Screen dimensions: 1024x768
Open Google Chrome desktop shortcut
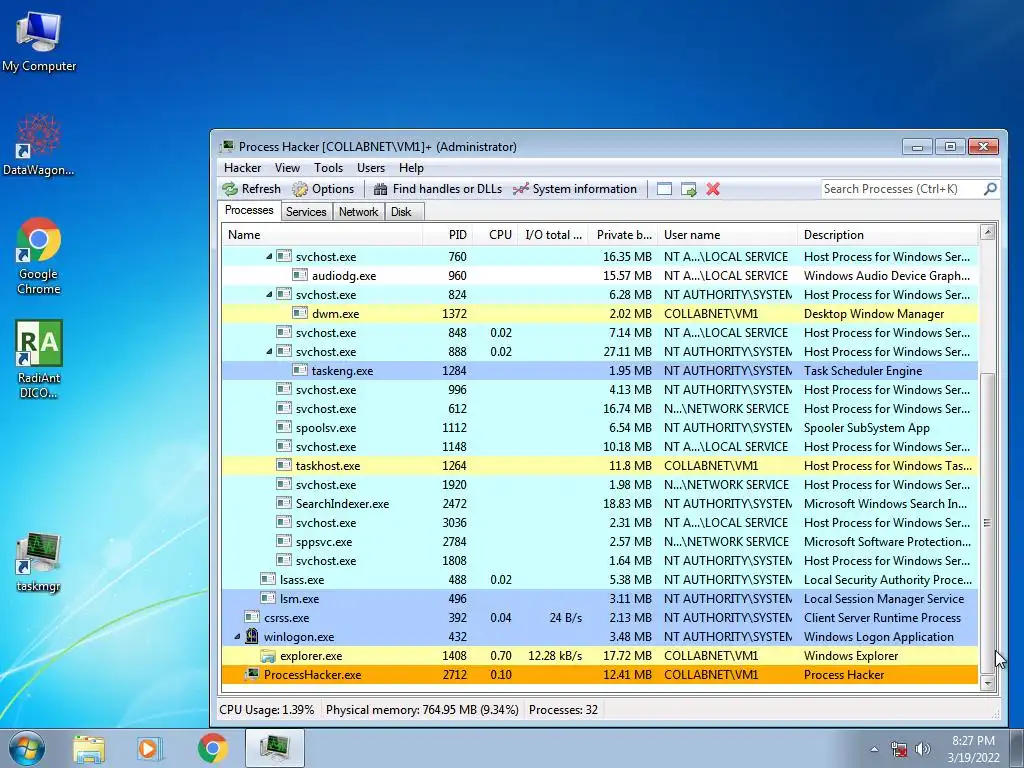pos(39,256)
